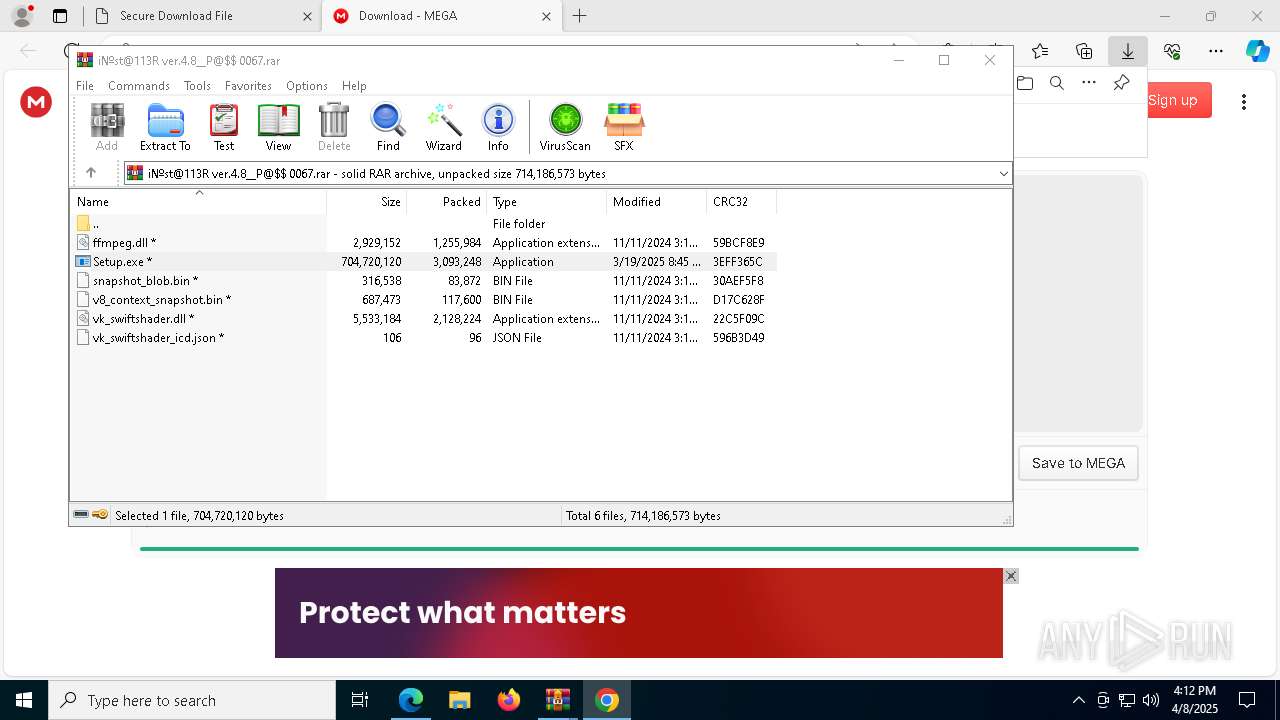Screen dimensions: 1280x720
Task: Click the Extract To toolbar icon
Action: [x=165, y=127]
